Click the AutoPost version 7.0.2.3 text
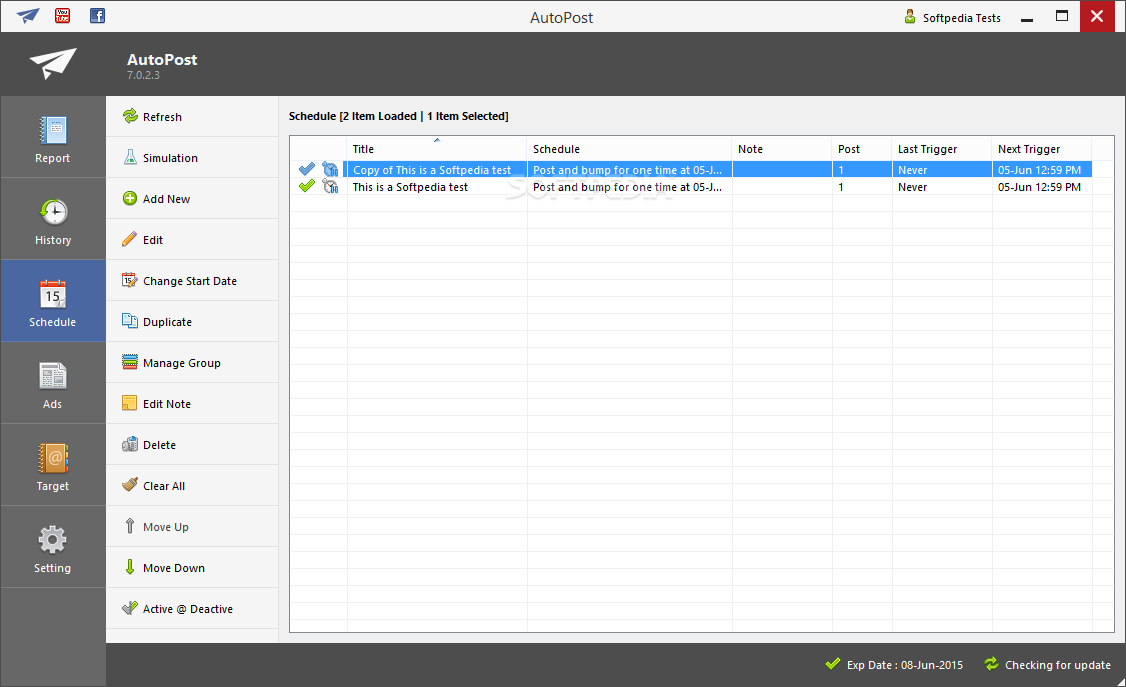1126x687 pixels. 144,75
